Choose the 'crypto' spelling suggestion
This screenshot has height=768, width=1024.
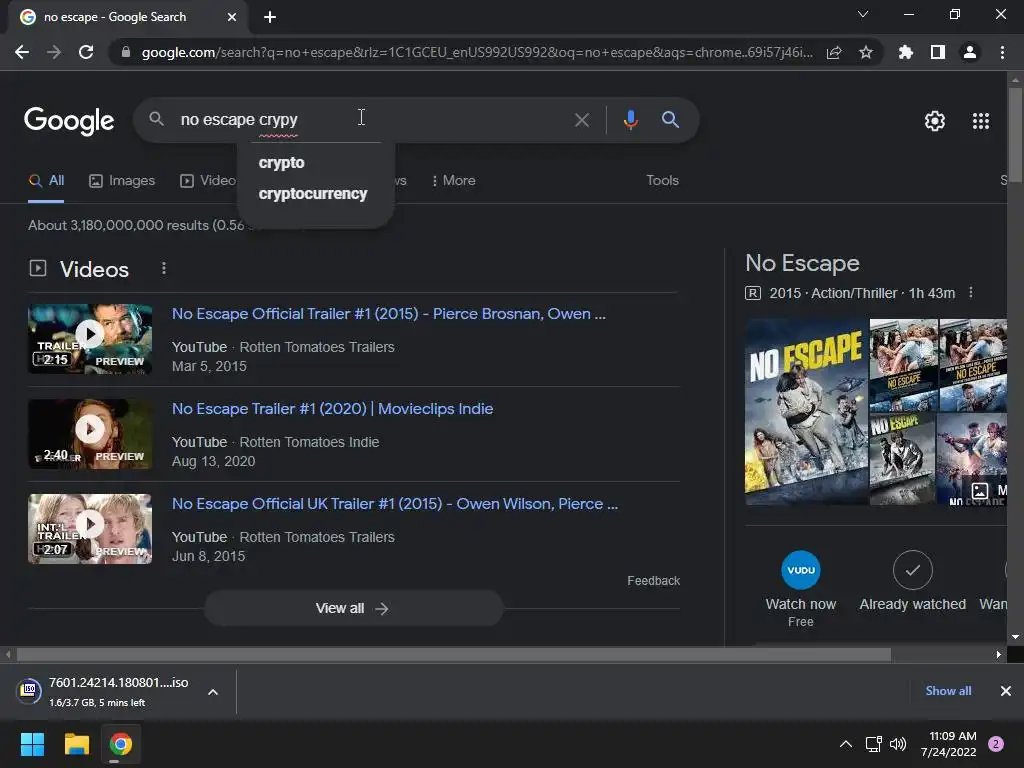(281, 163)
